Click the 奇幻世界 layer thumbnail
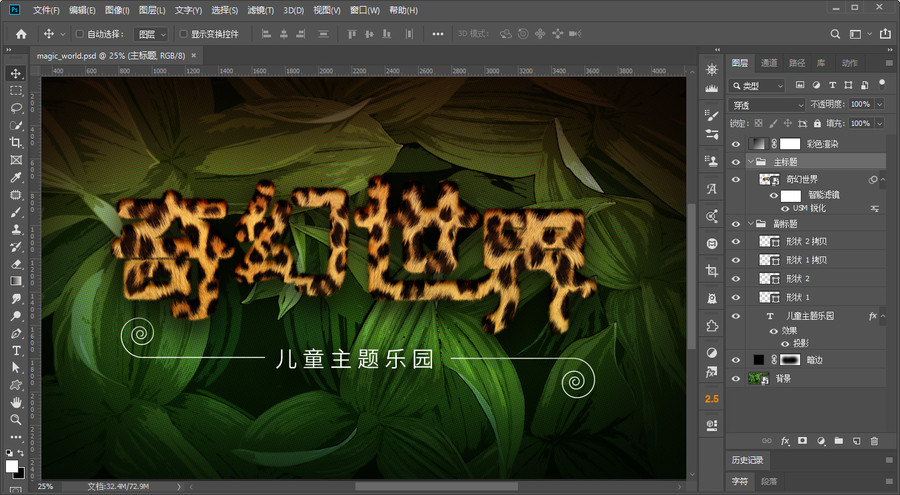 click(769, 180)
